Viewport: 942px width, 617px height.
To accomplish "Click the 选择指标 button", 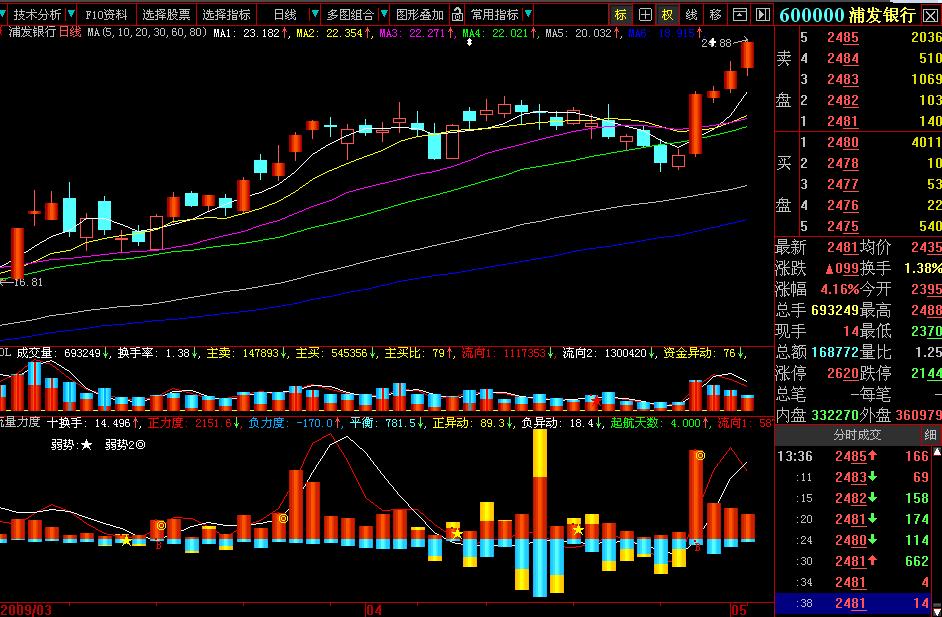I will tap(226, 14).
